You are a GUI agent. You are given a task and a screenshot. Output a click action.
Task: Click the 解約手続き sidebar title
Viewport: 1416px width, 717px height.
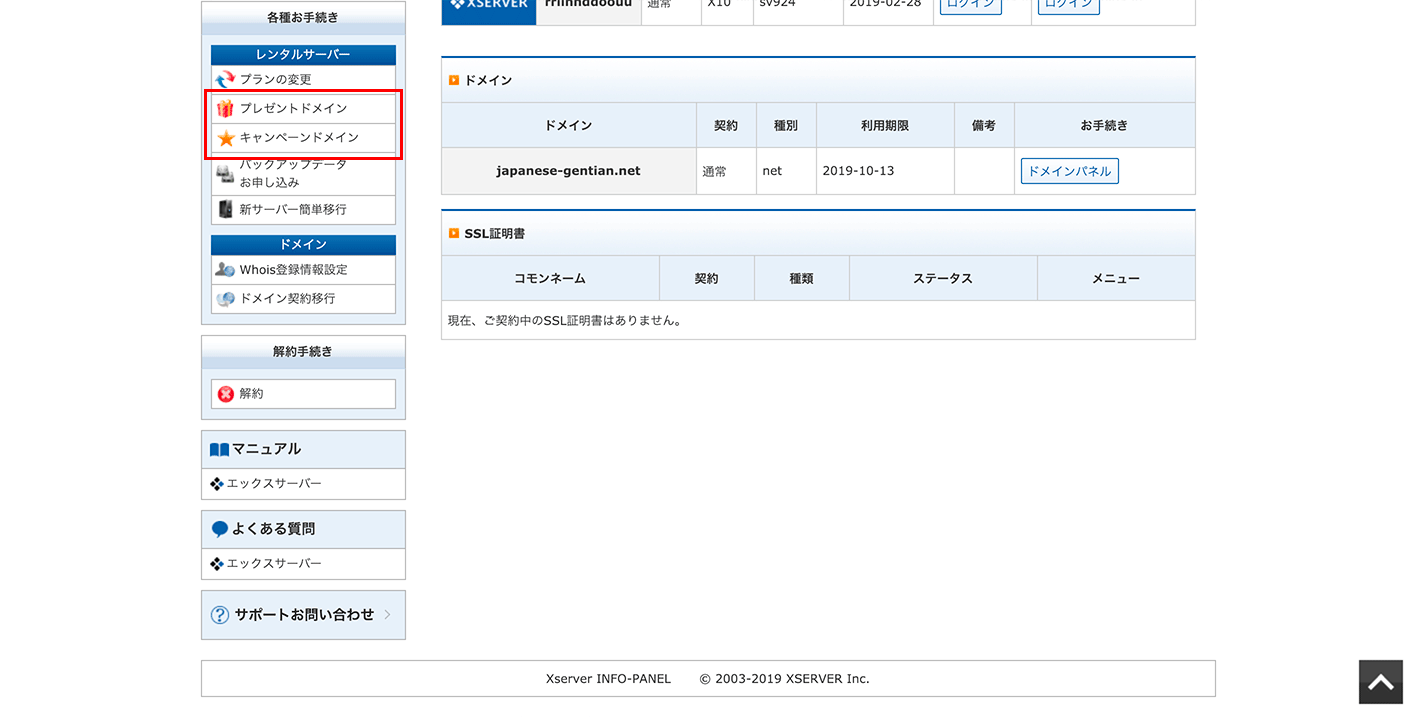pos(303,352)
